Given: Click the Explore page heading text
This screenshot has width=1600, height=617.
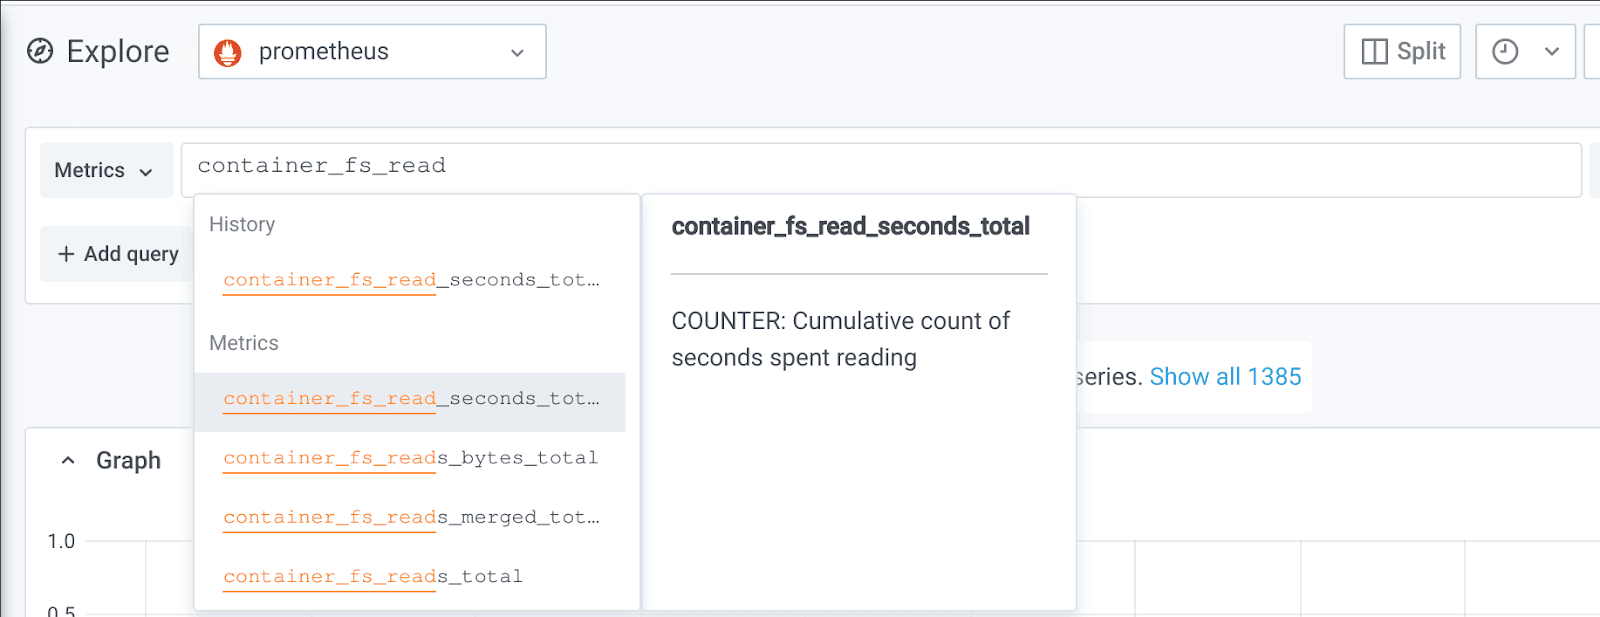Looking at the screenshot, I should coord(118,52).
